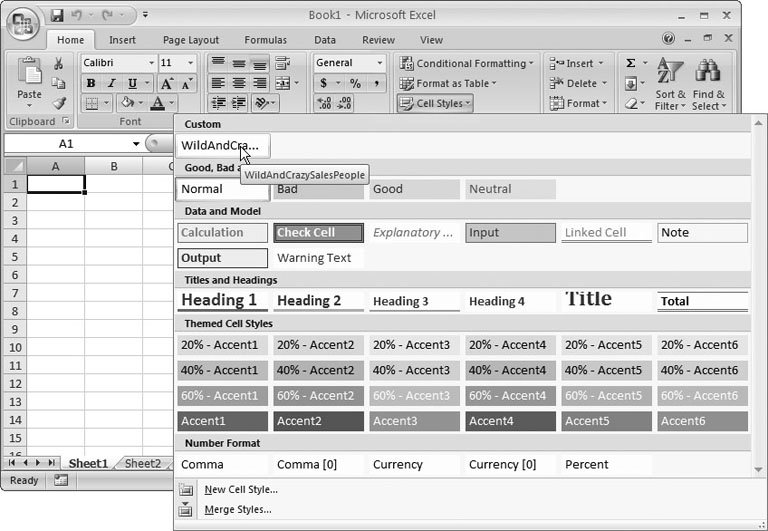The height and width of the screenshot is (531, 768).
Task: Click the Grow Font icon
Action: [167, 83]
